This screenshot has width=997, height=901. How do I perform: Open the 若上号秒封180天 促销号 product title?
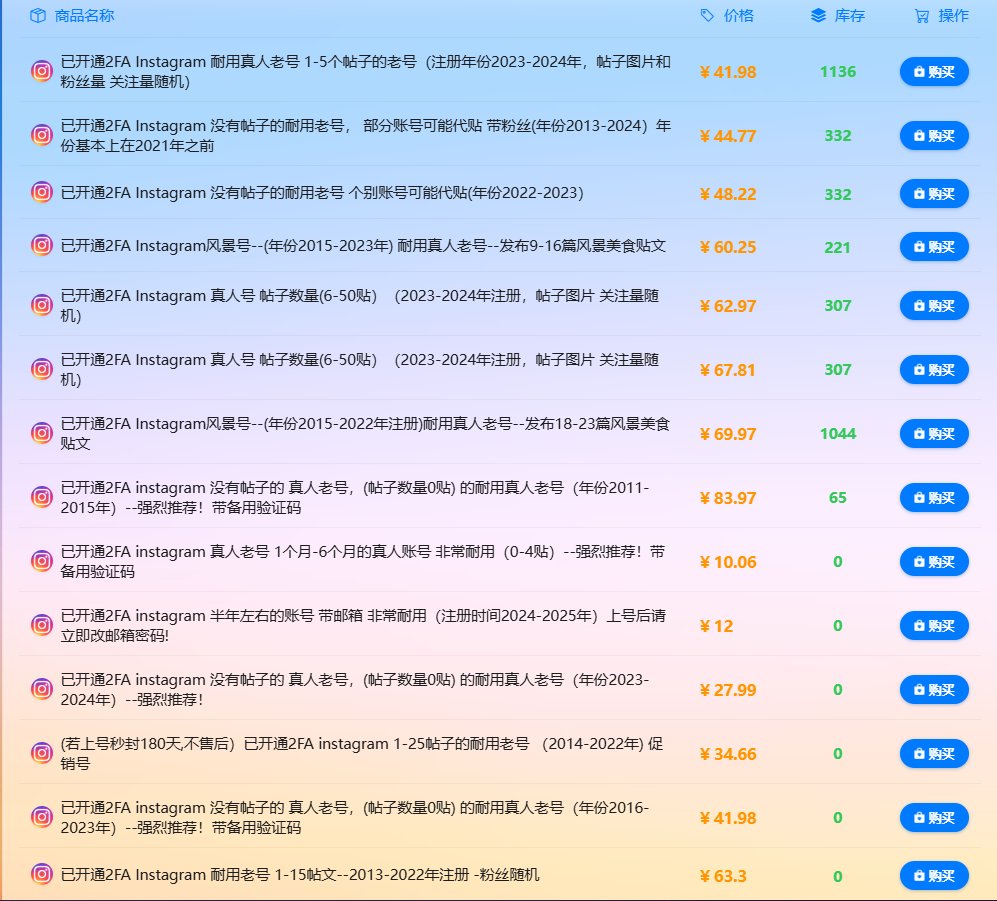click(361, 753)
